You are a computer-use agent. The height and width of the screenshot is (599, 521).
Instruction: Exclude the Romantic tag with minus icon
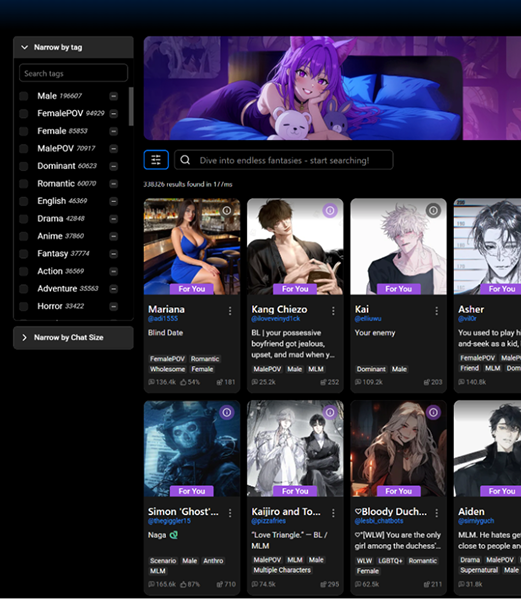tap(113, 184)
